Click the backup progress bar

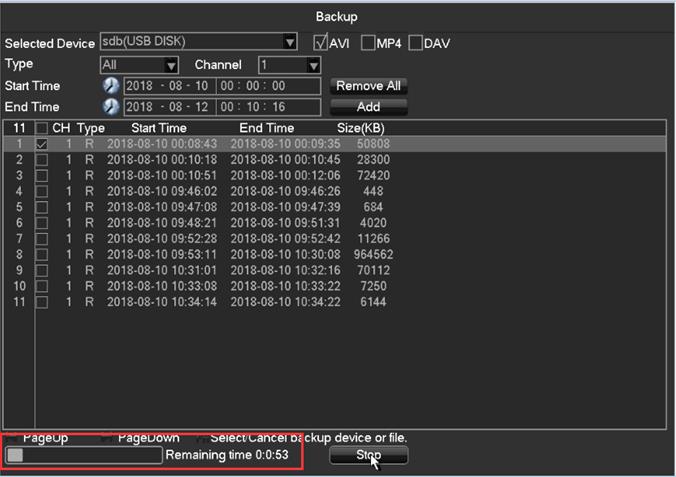[84, 455]
